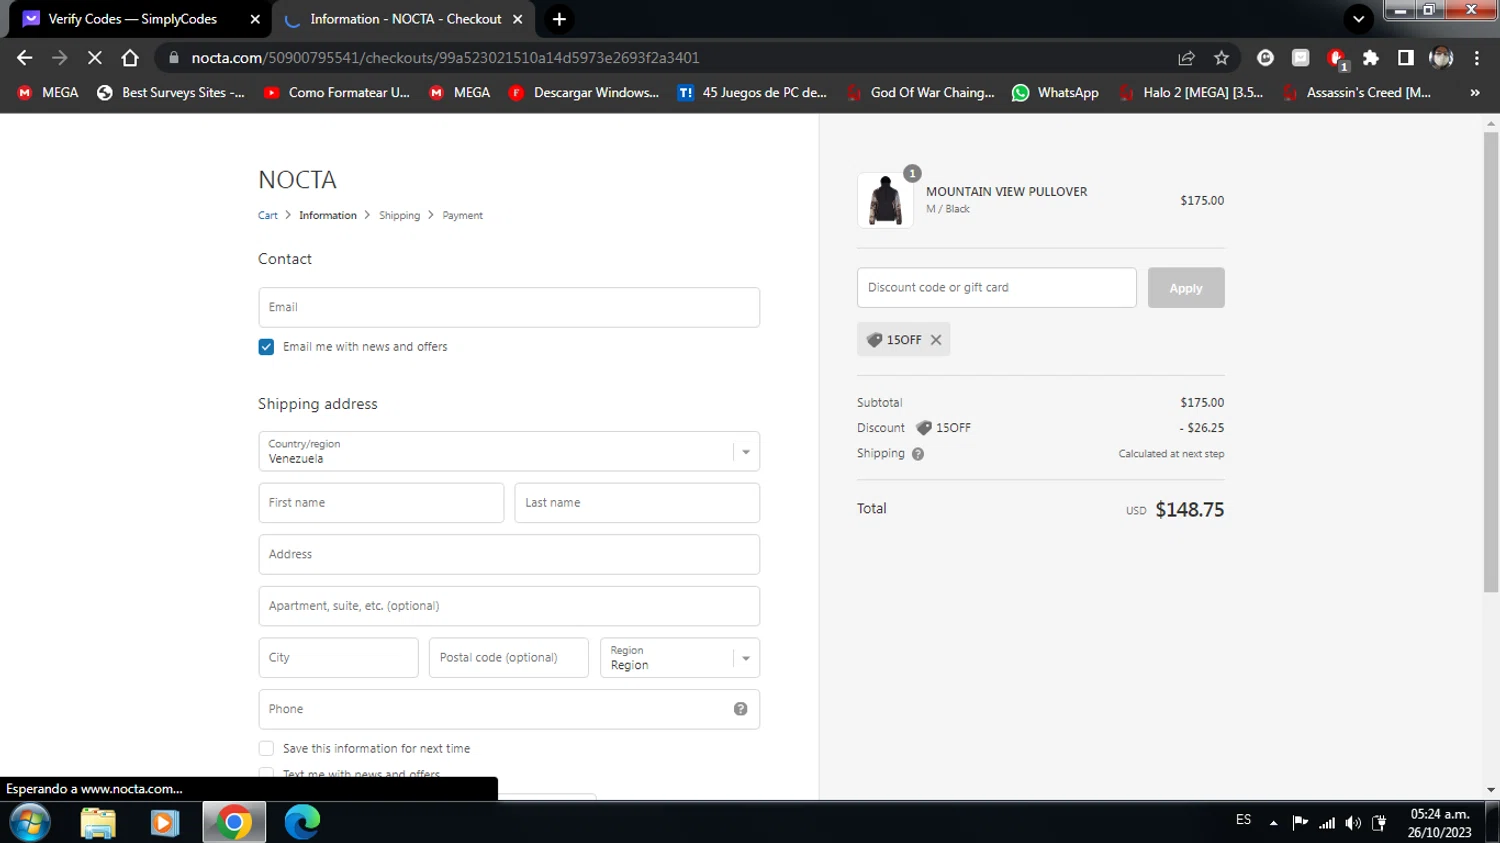Remove the 15OFF discount code

(936, 340)
